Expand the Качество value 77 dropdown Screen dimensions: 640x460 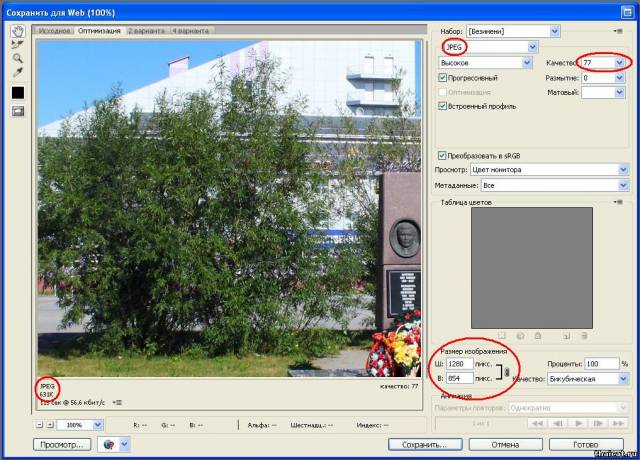pos(621,62)
